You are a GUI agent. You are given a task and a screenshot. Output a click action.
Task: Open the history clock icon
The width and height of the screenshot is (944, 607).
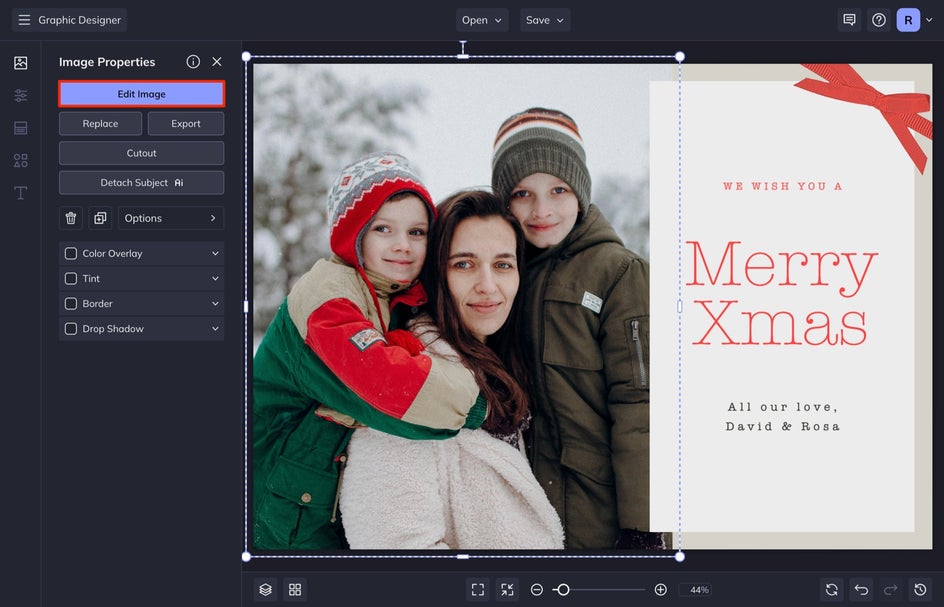point(920,590)
